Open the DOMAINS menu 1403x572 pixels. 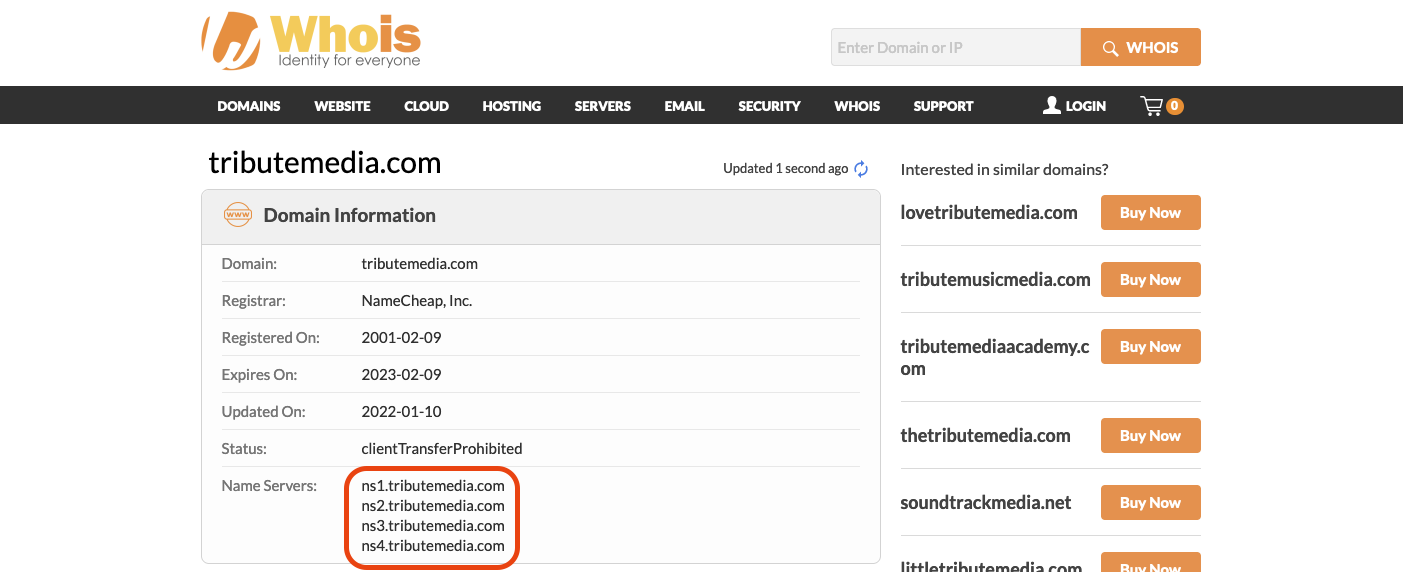point(249,106)
